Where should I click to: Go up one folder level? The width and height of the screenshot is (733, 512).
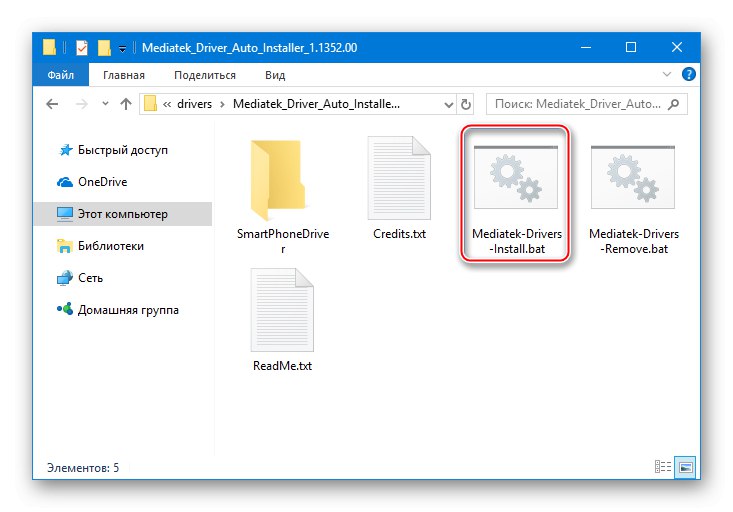[x=126, y=104]
